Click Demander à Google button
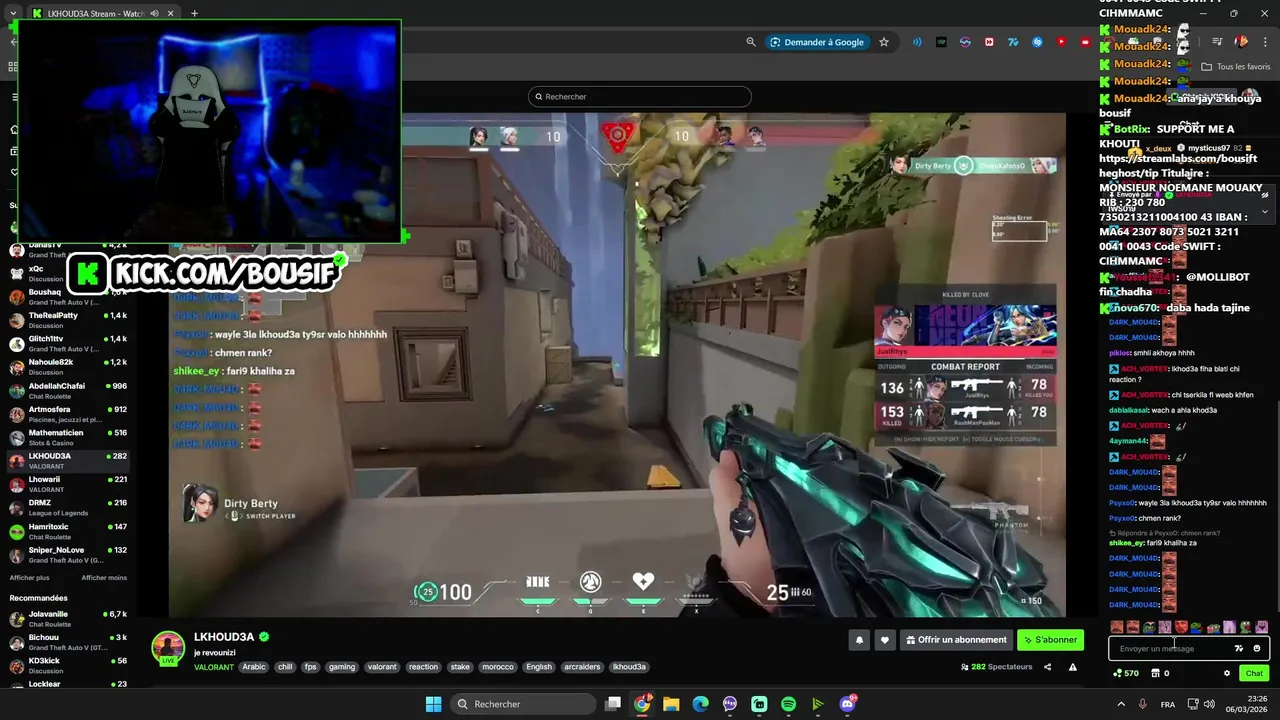The width and height of the screenshot is (1280, 720). pyautogui.click(x=816, y=42)
